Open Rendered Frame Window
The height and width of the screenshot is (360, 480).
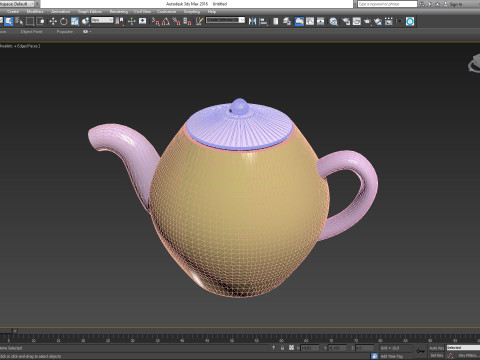[x=357, y=21]
